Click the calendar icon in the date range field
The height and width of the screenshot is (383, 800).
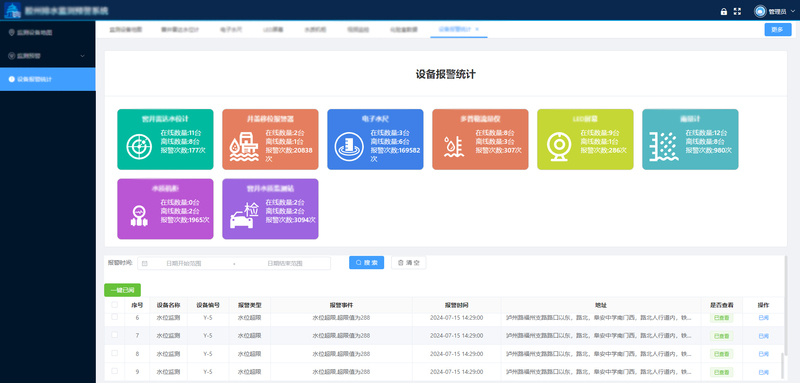[x=144, y=264]
